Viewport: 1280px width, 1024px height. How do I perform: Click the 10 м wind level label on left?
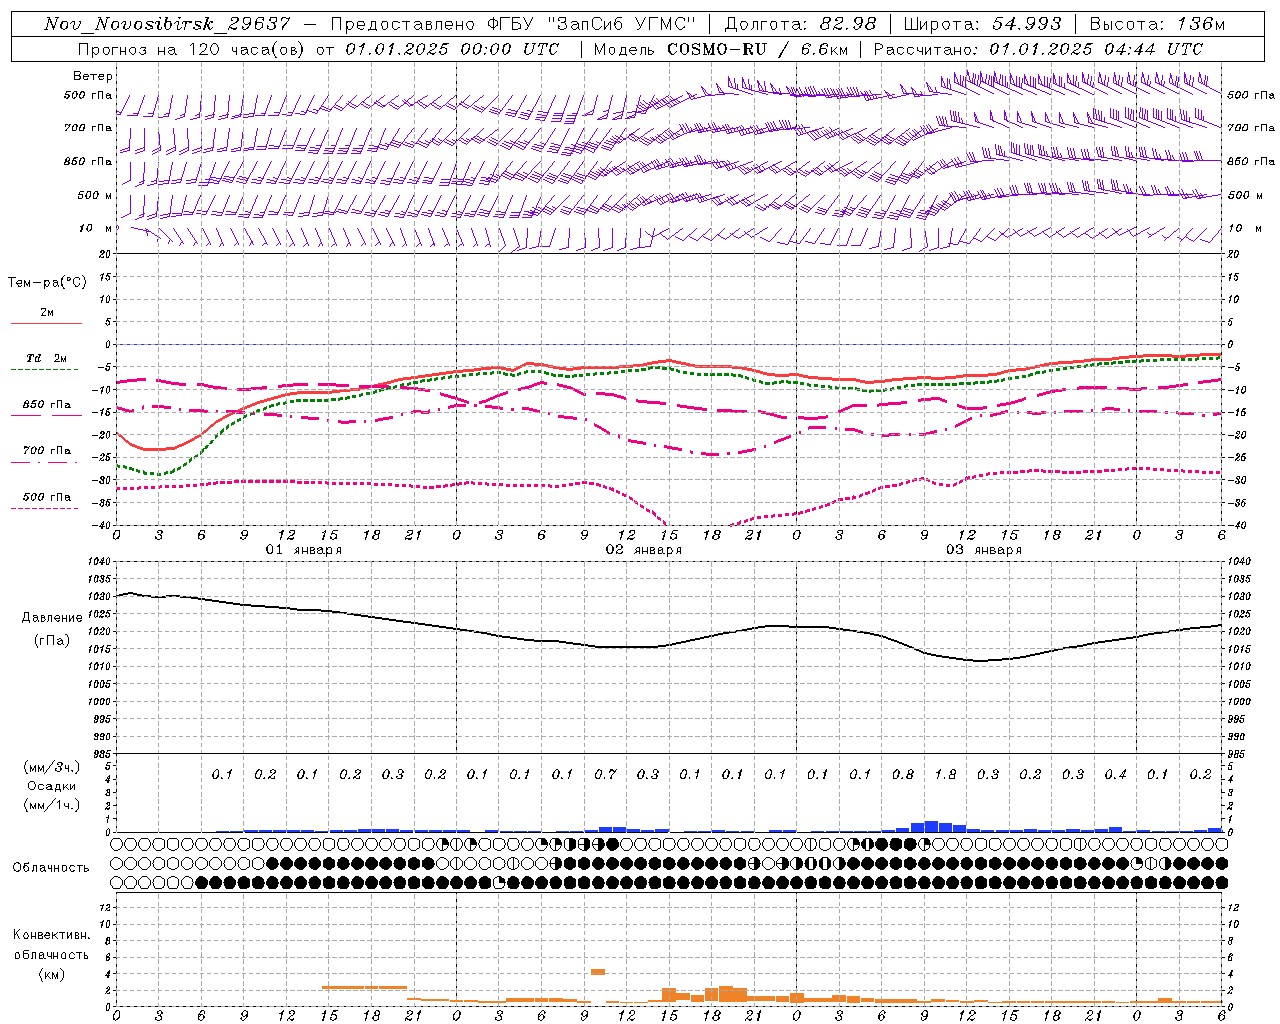pyautogui.click(x=95, y=228)
